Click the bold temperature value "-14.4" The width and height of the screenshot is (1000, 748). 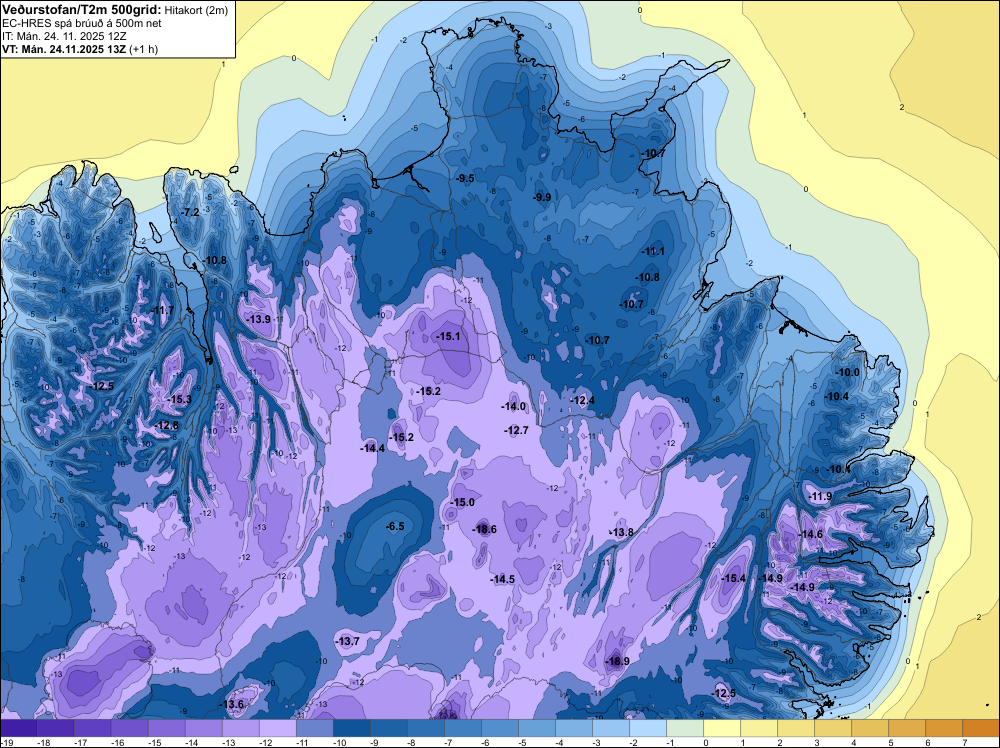tap(372, 448)
